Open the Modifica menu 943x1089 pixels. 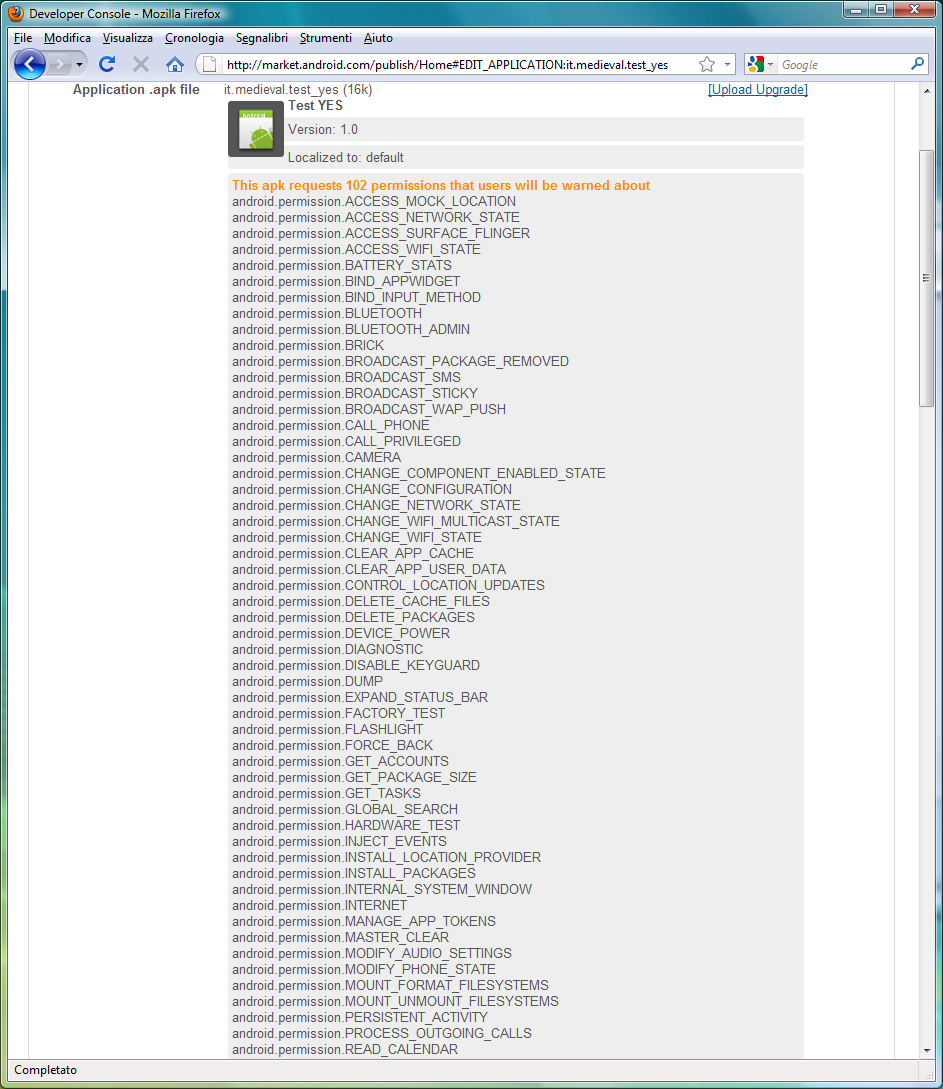click(x=67, y=38)
